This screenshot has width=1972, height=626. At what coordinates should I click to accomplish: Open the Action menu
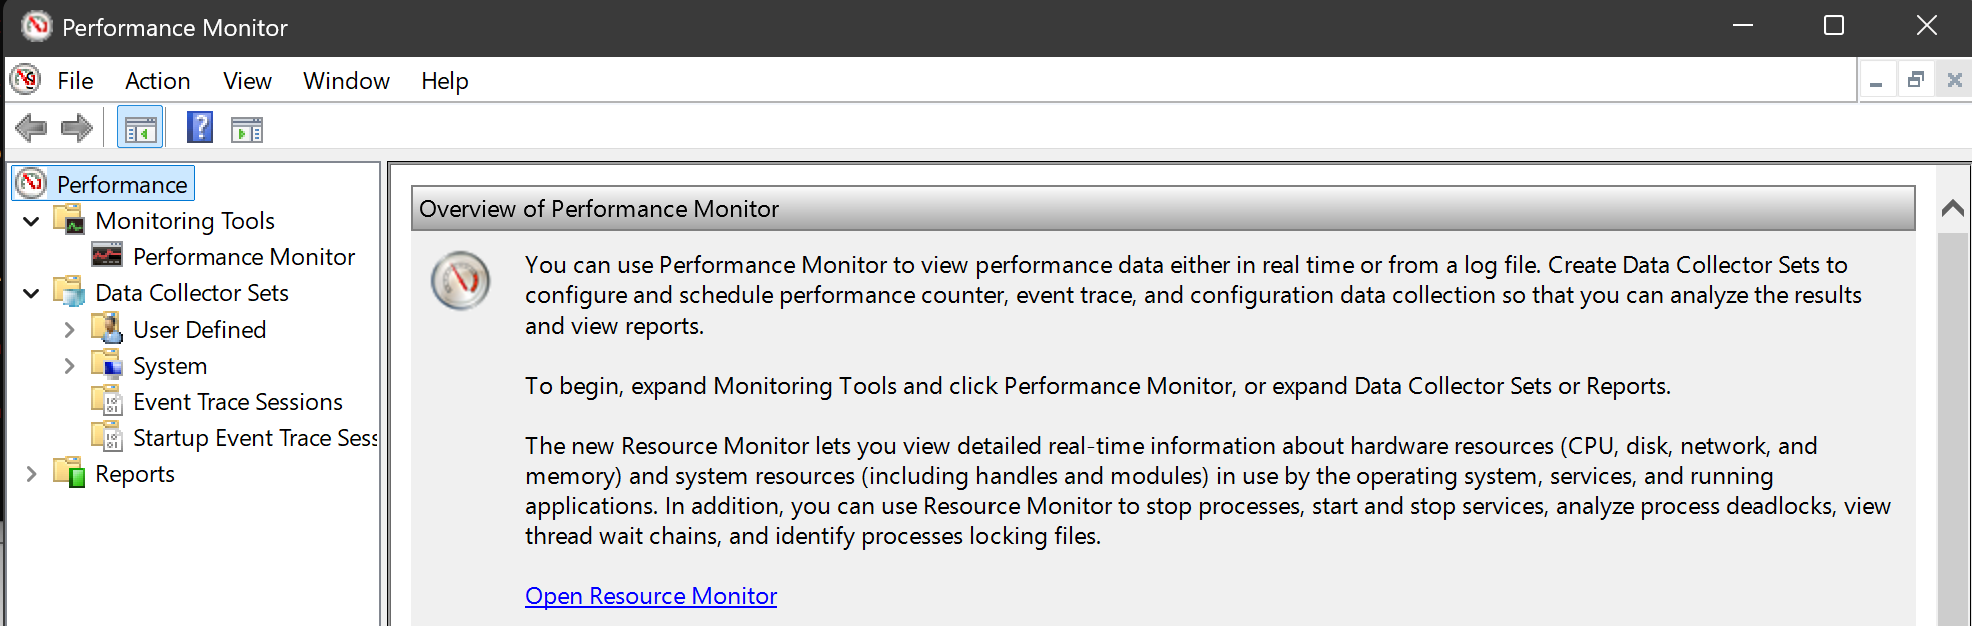click(157, 81)
